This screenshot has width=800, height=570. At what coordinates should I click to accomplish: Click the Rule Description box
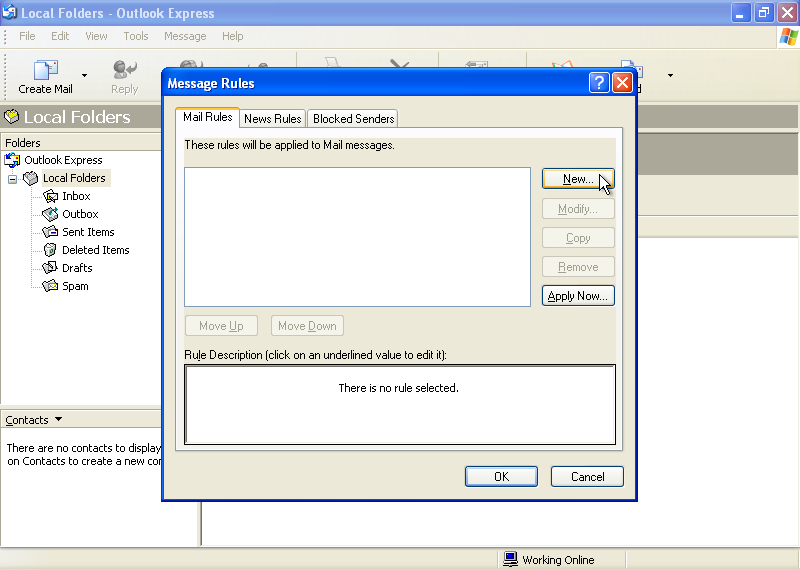[400, 404]
